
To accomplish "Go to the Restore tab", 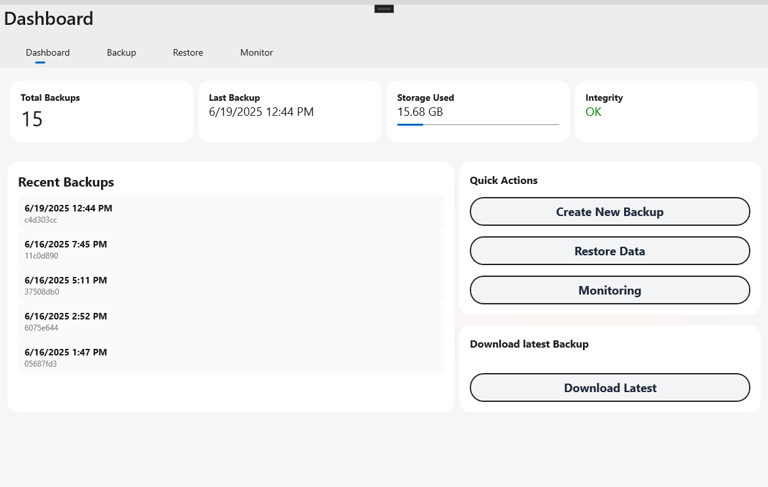I will click(188, 52).
